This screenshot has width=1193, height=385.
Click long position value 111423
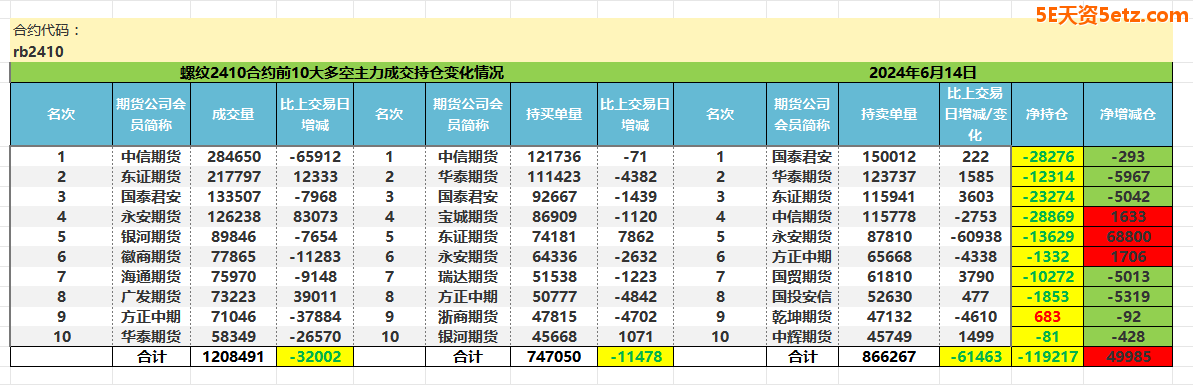point(554,177)
